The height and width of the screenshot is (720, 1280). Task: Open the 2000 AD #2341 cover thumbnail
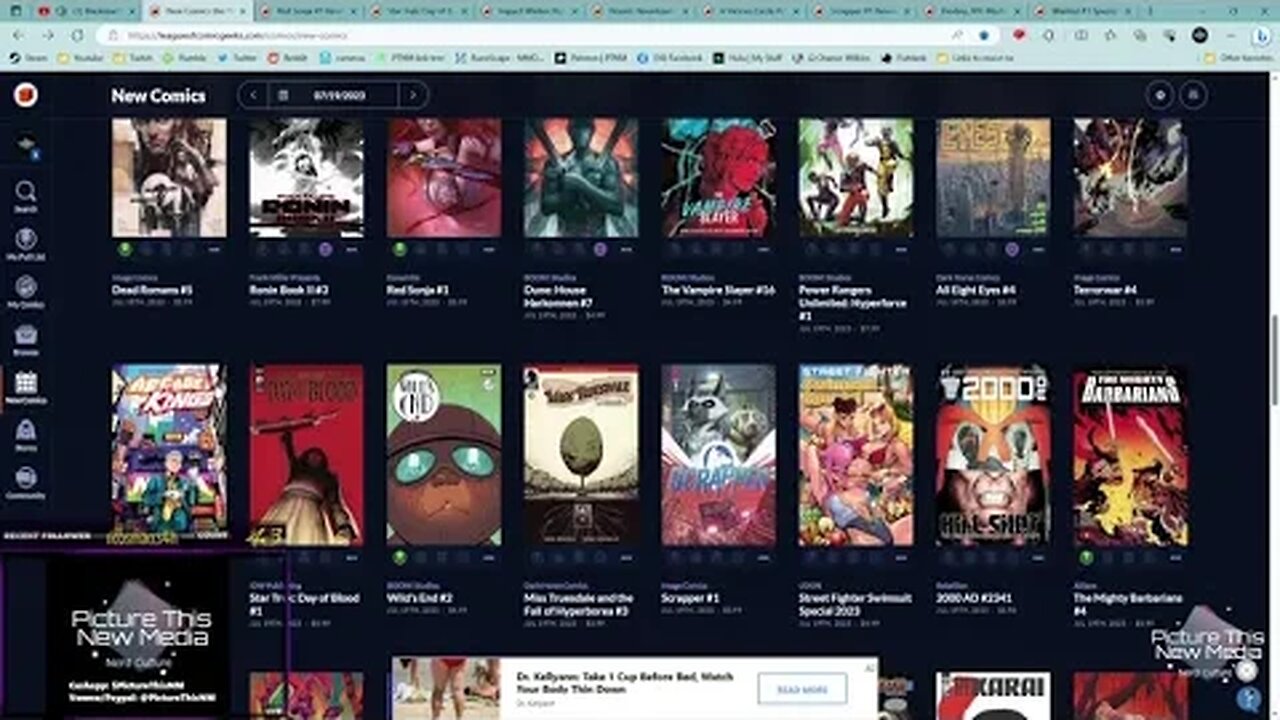click(993, 455)
